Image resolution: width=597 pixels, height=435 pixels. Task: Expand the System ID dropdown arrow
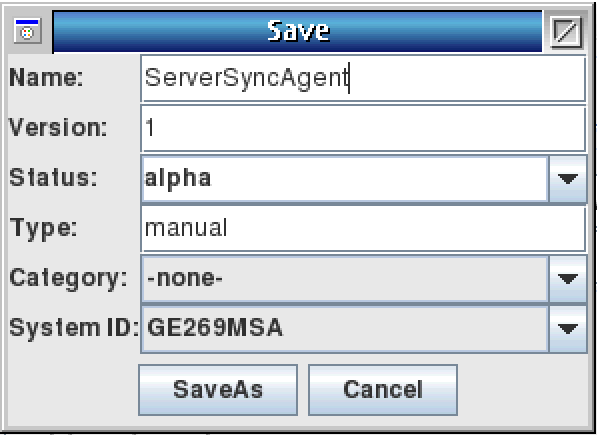(x=568, y=329)
